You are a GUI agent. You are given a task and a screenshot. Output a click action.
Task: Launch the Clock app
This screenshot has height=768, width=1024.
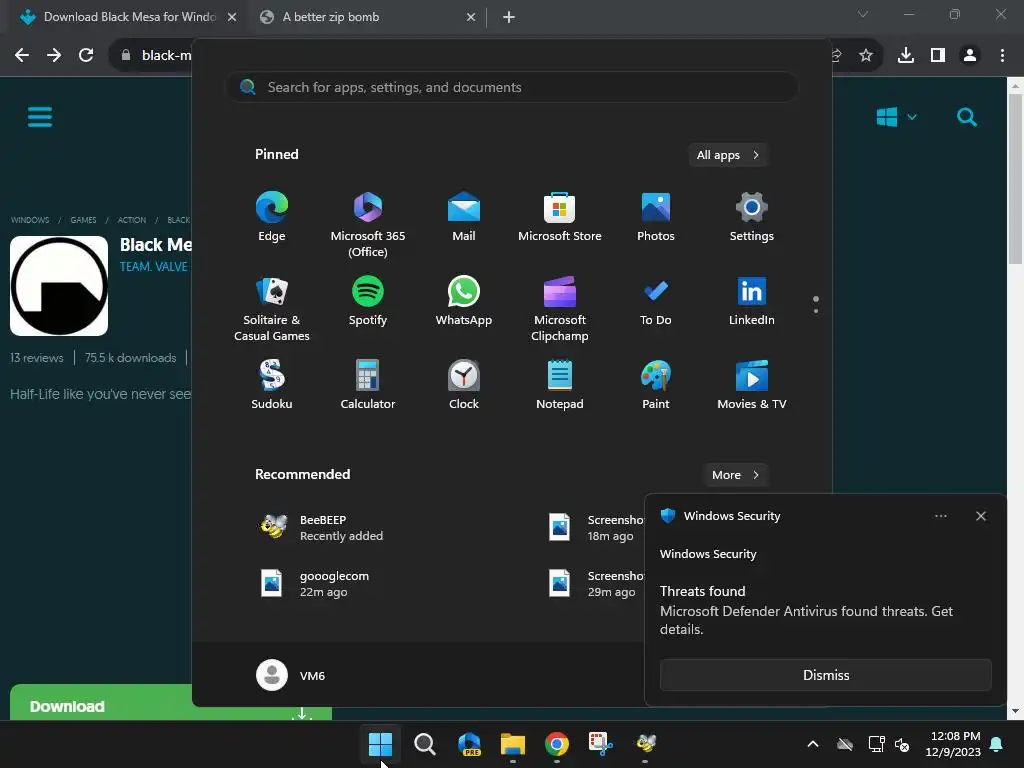(464, 385)
